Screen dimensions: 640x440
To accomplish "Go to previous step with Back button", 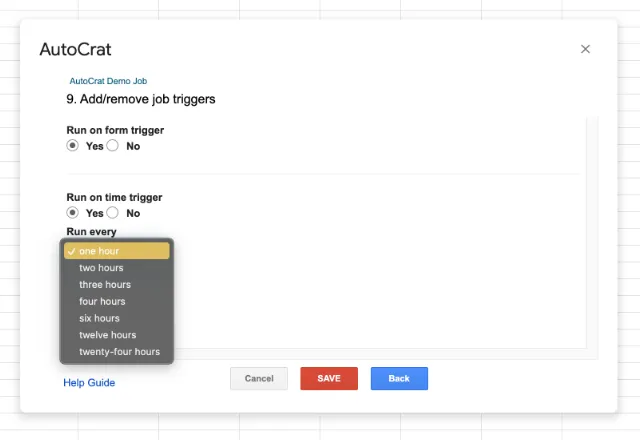I will pyautogui.click(x=399, y=378).
